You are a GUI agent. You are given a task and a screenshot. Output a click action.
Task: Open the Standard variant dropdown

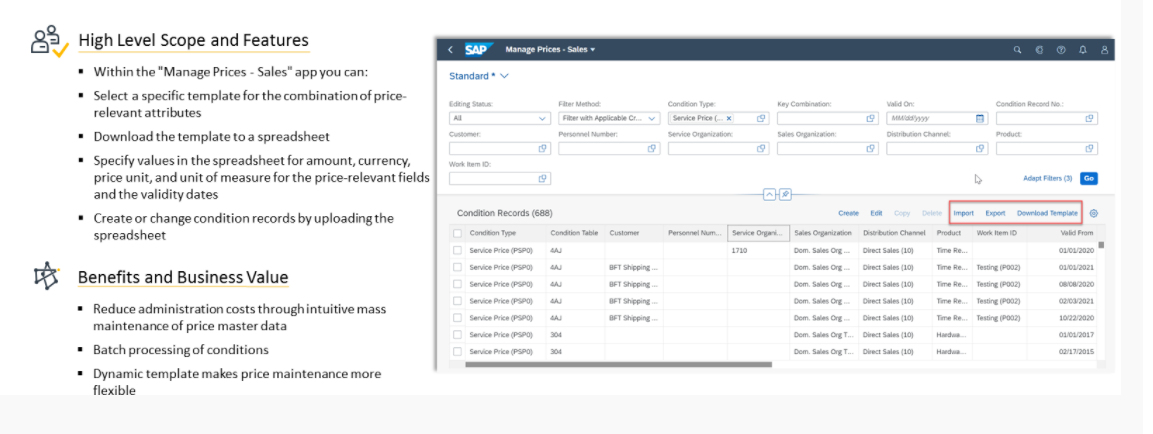(x=504, y=76)
